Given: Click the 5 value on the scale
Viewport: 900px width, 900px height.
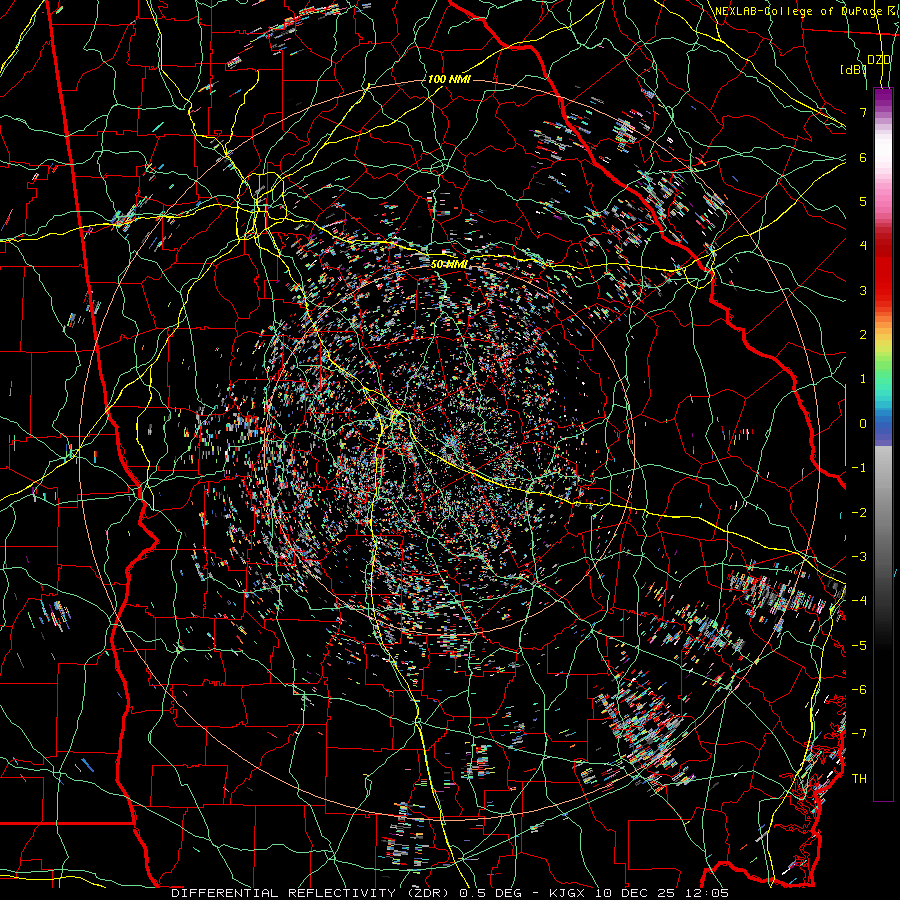Looking at the screenshot, I should pos(863,201).
